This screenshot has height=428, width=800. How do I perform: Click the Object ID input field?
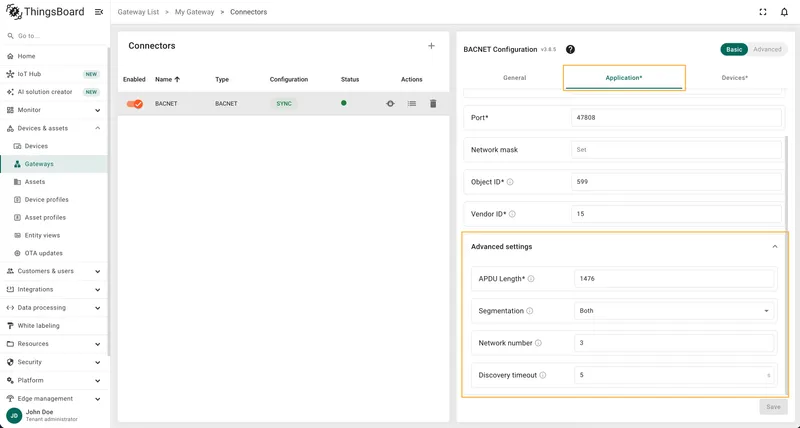click(x=676, y=182)
